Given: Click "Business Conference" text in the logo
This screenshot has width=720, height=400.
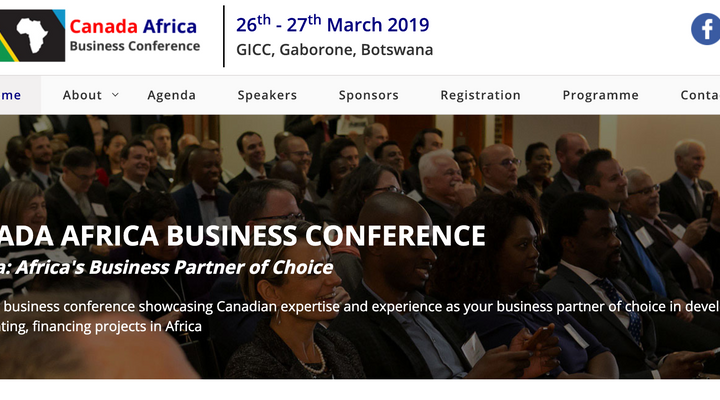Looking at the screenshot, I should (x=134, y=45).
